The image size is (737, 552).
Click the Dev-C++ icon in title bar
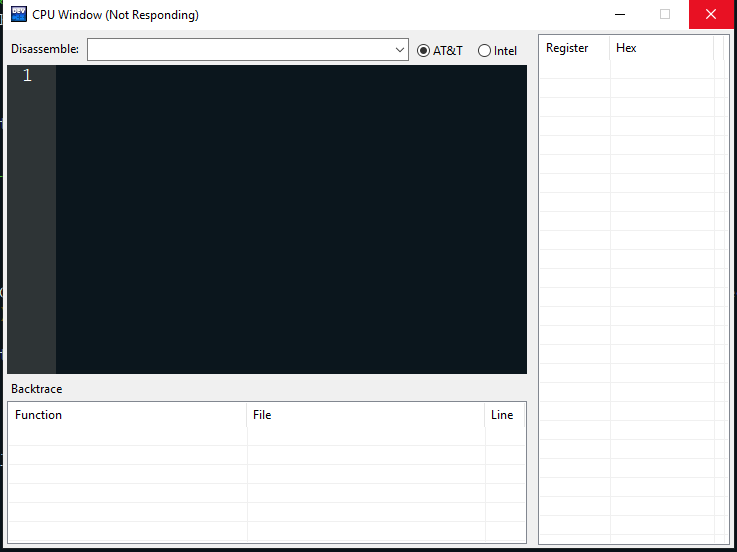tap(19, 14)
